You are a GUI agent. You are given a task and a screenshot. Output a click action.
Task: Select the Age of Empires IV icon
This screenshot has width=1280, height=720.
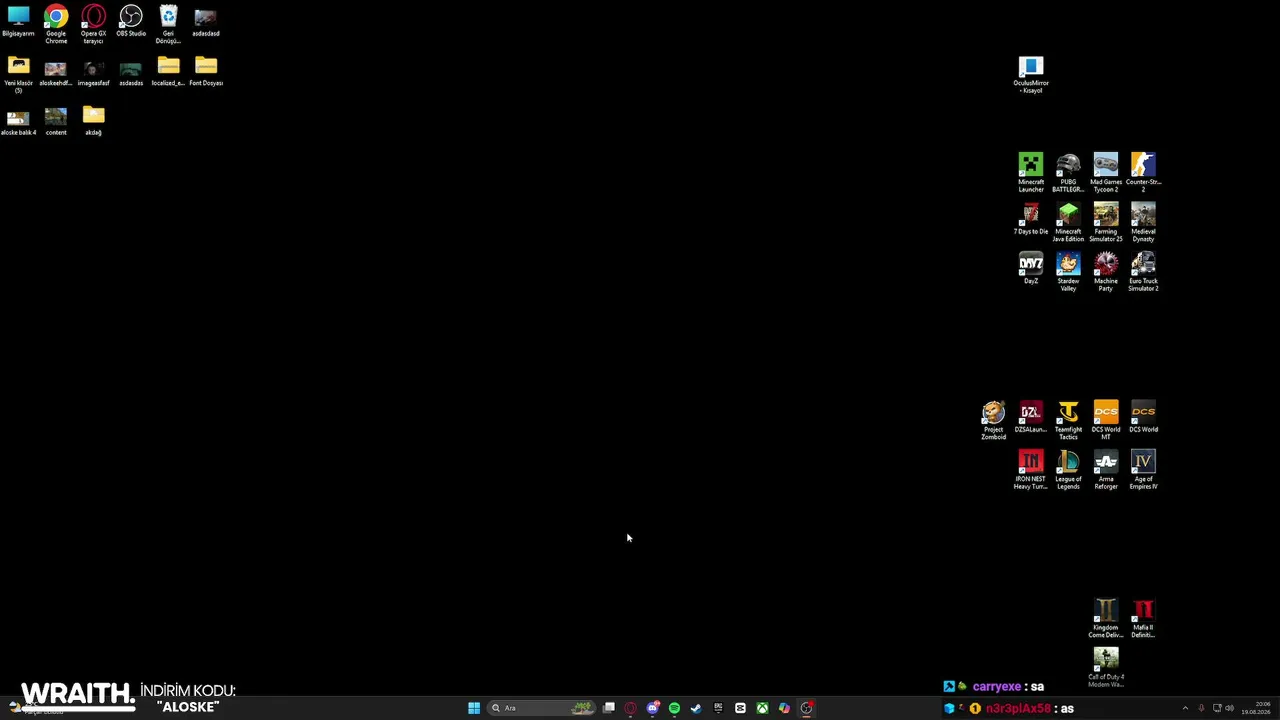point(1143,470)
